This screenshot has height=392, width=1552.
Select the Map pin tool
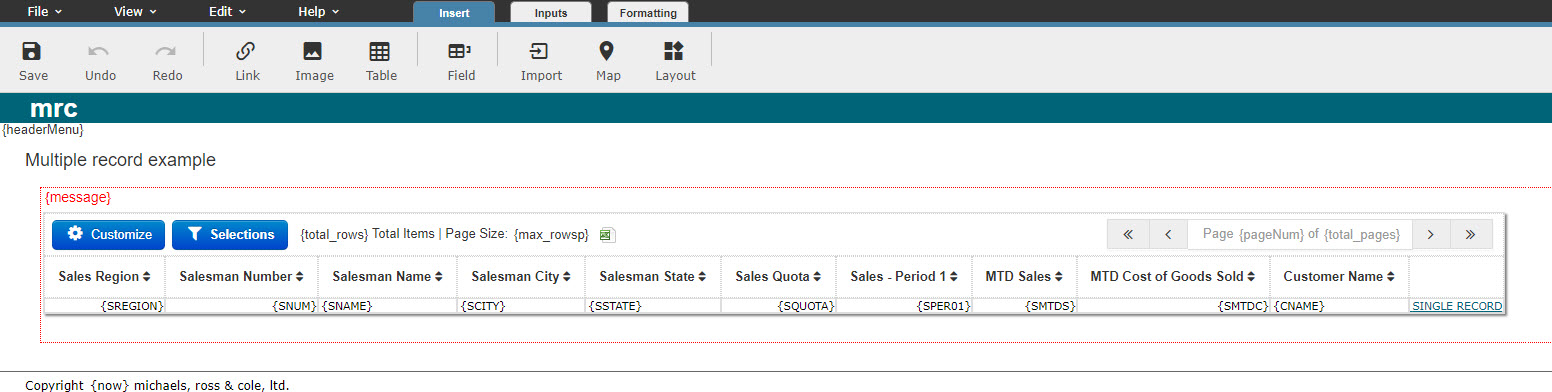click(x=607, y=52)
